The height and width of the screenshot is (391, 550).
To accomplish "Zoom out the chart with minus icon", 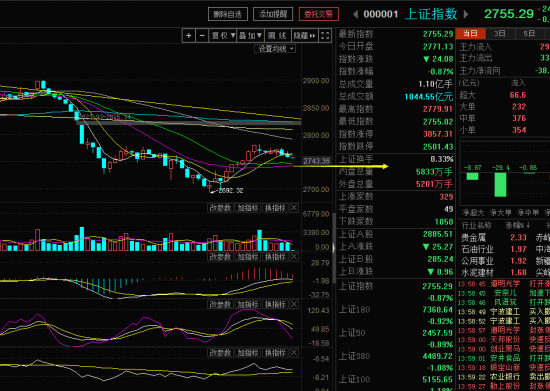I will [x=202, y=35].
